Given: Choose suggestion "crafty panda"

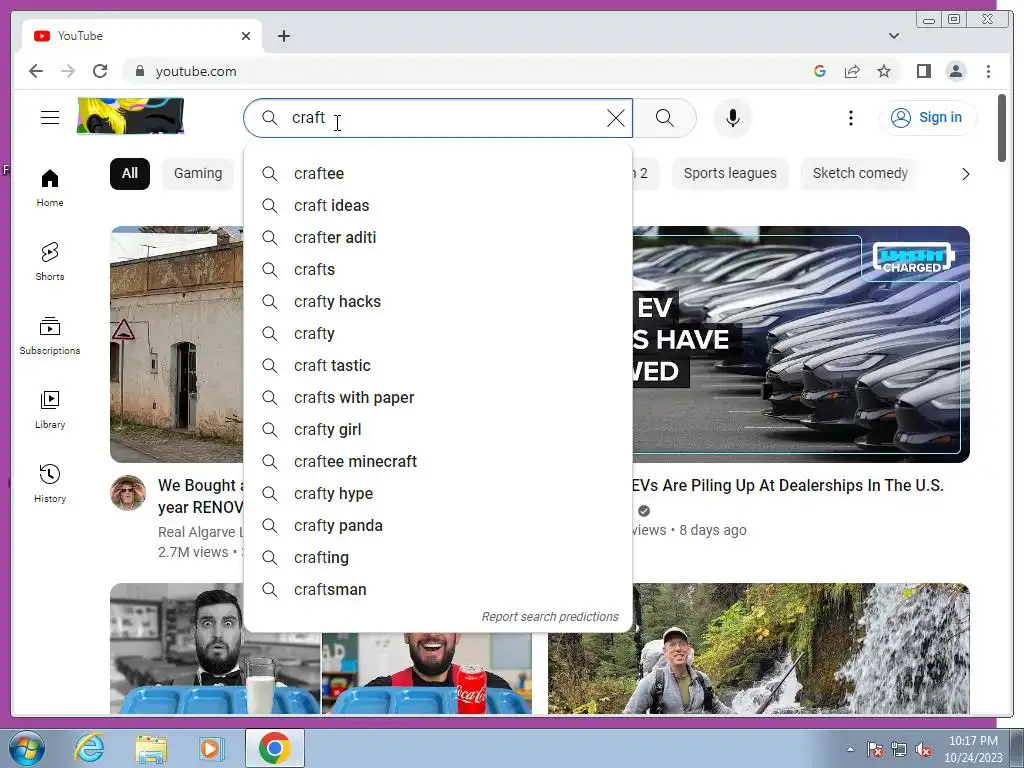Looking at the screenshot, I should [x=438, y=525].
